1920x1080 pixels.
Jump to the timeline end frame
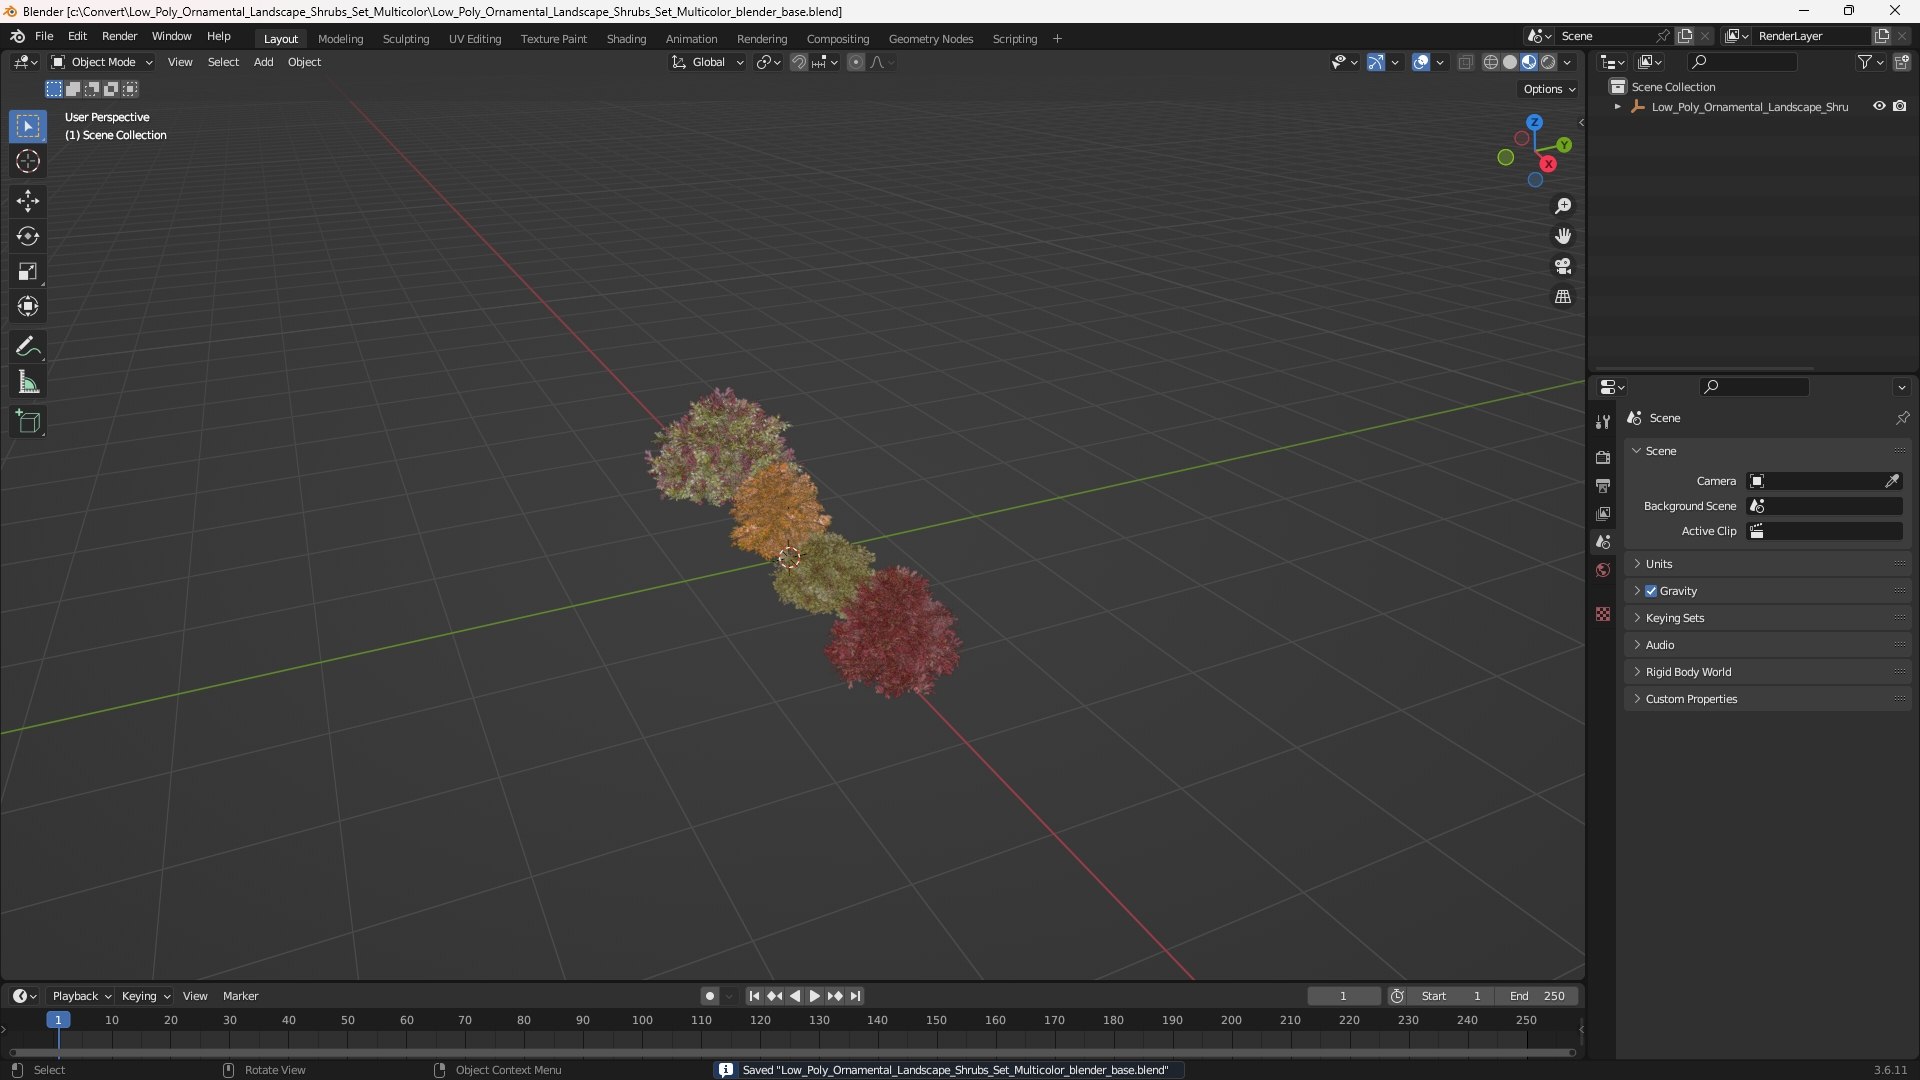pos(855,996)
